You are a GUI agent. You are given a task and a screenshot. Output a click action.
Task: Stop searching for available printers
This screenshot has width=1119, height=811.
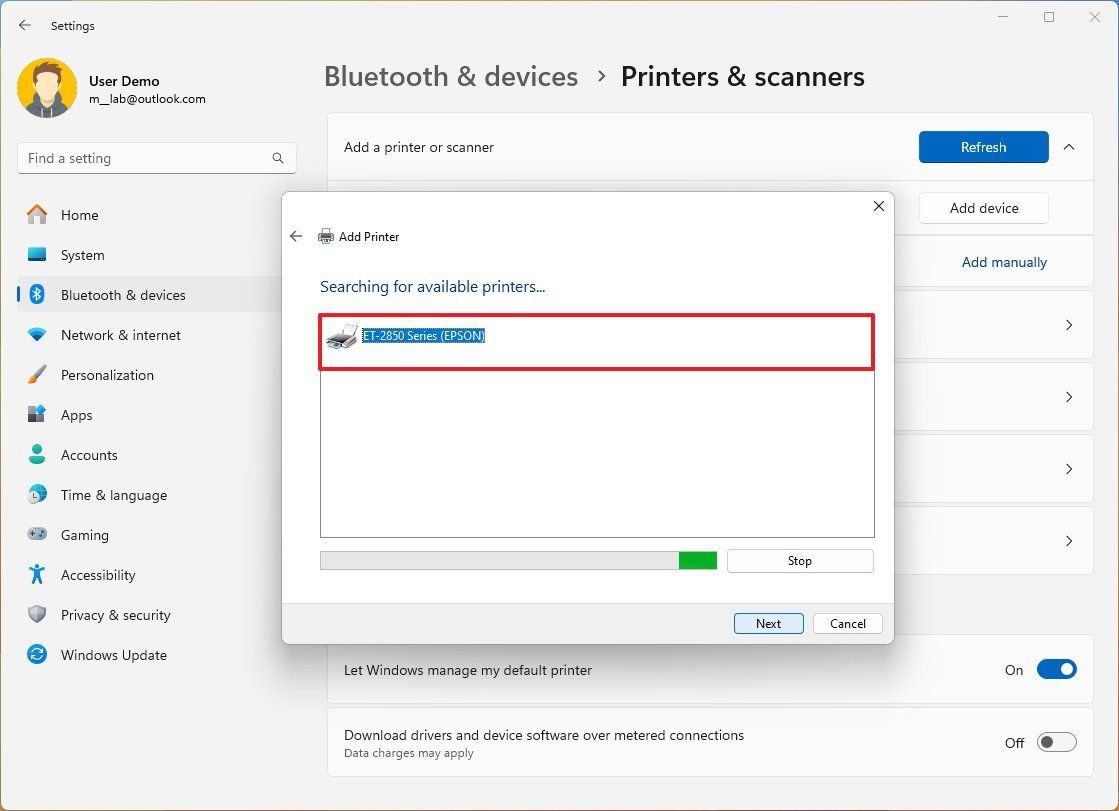pos(799,560)
